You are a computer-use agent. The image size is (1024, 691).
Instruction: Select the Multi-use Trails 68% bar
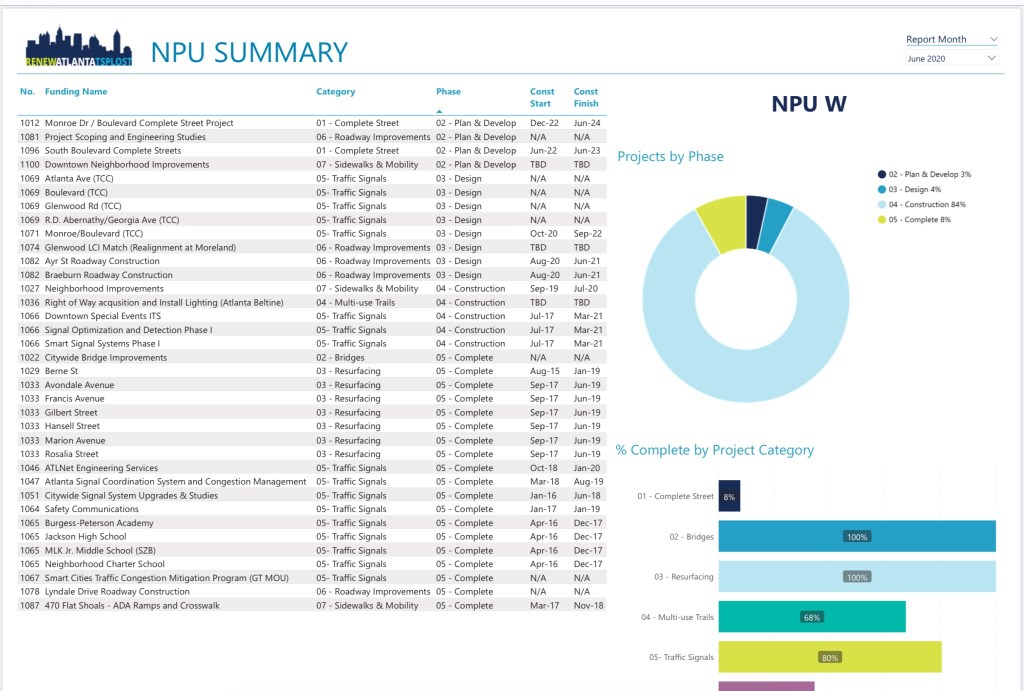(811, 617)
